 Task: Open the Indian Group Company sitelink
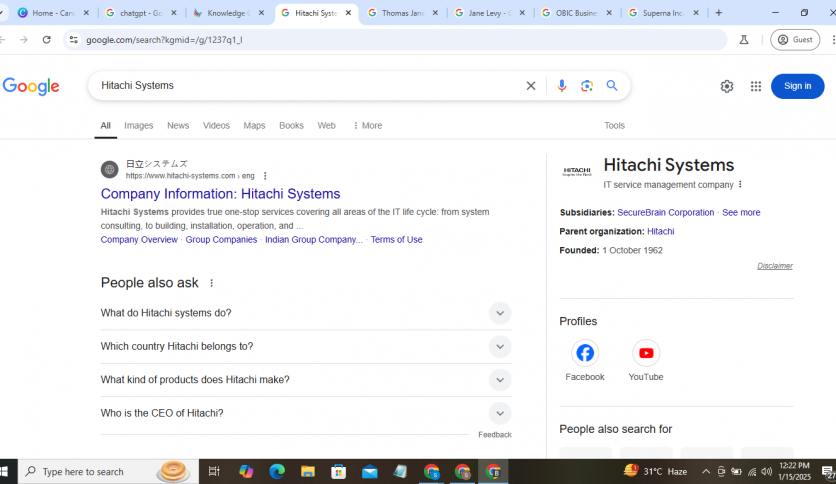pyautogui.click(x=314, y=240)
